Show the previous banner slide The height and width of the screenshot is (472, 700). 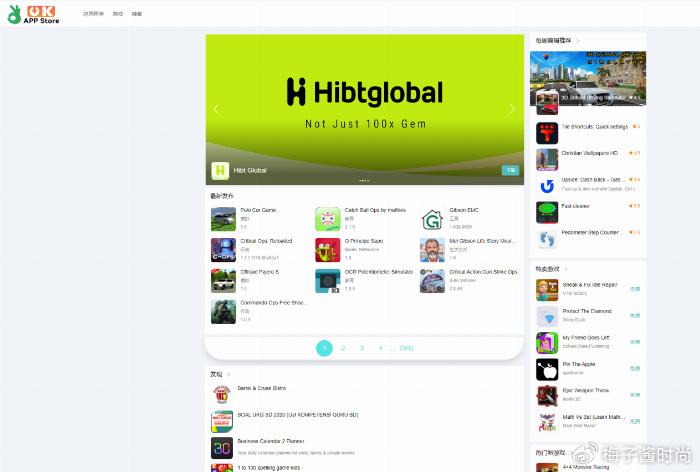tap(216, 109)
